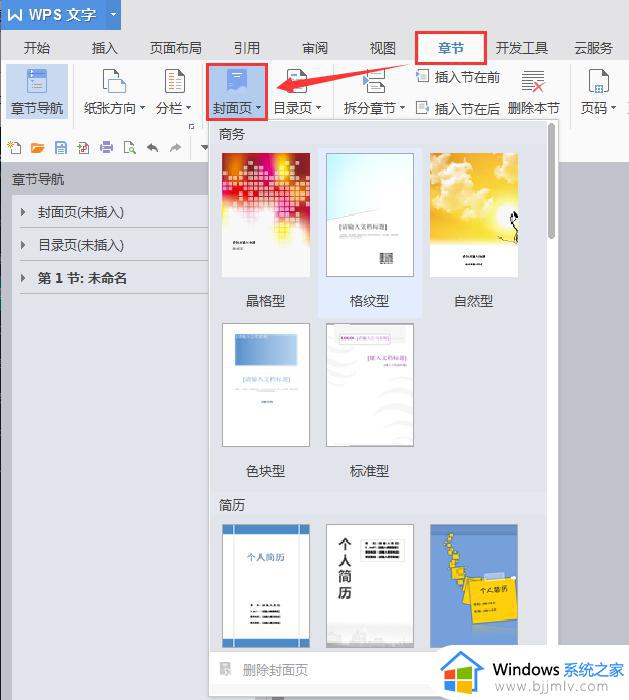The height and width of the screenshot is (700, 629).
Task: Switch to the 插入 tab
Action: coord(104,48)
